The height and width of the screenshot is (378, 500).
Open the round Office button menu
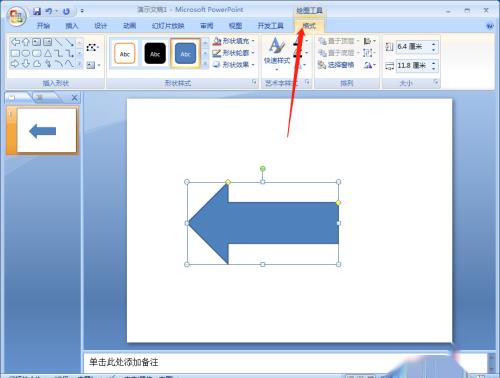coord(17,17)
